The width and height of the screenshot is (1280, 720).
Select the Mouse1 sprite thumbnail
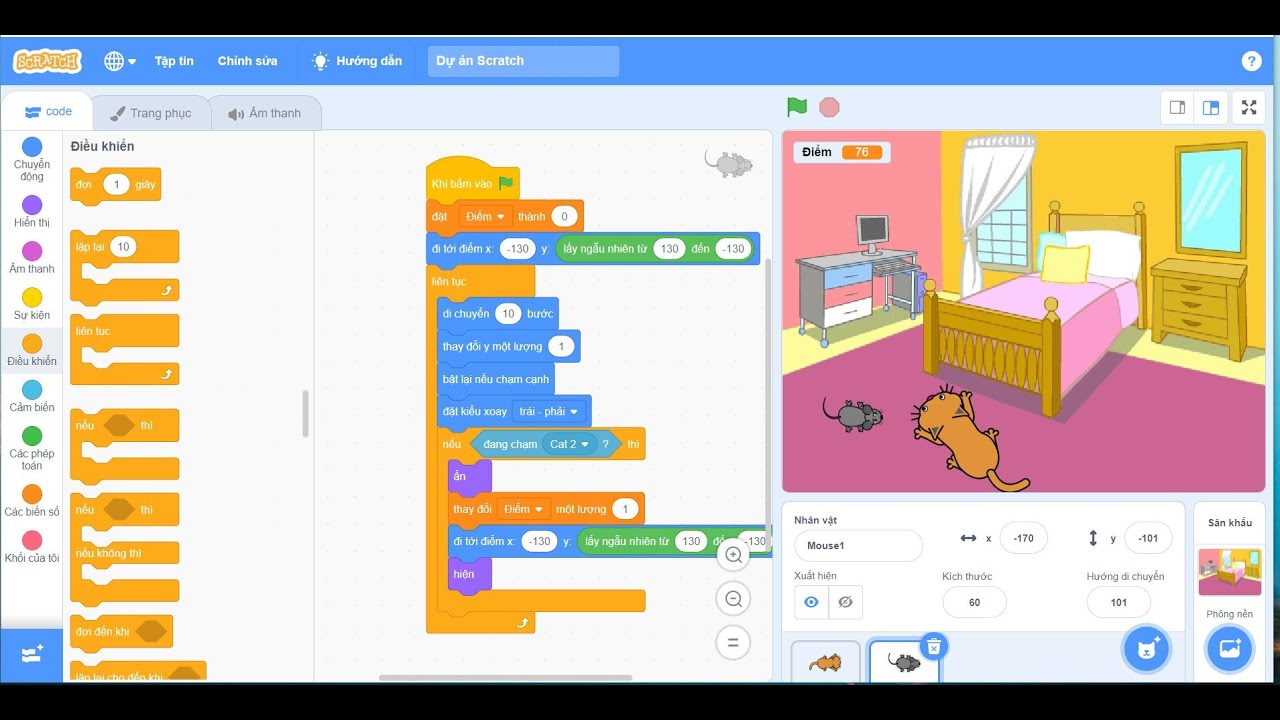[904, 662]
